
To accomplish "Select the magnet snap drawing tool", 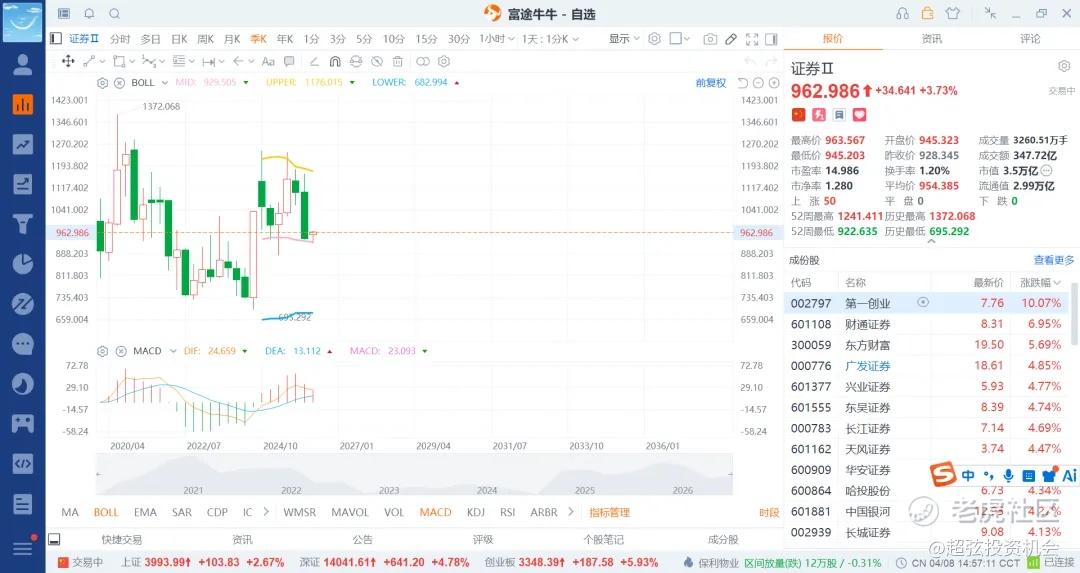I will point(335,61).
